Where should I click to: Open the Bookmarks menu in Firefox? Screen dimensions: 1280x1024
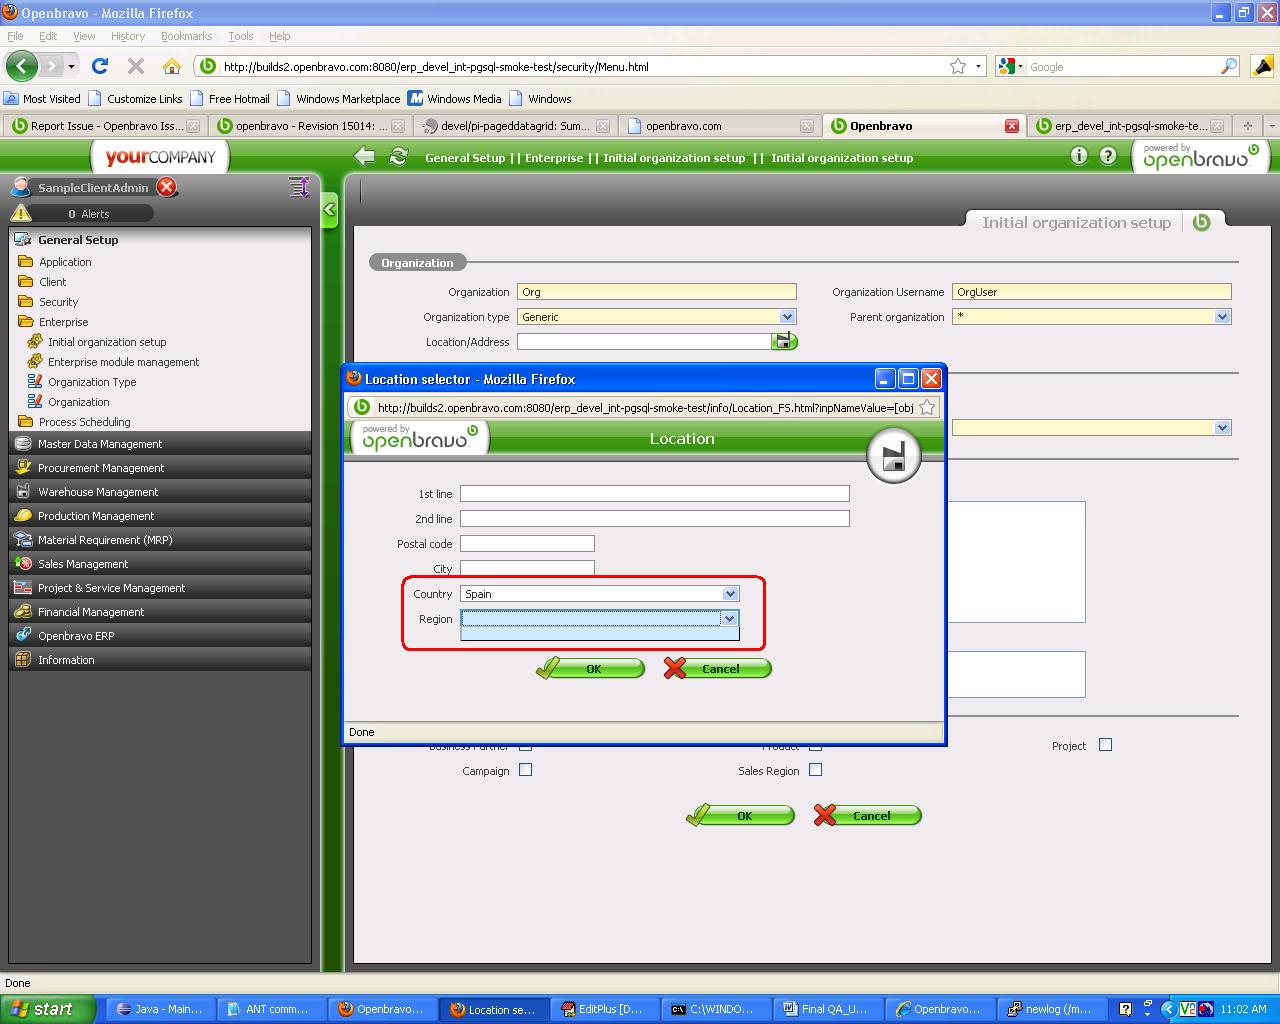[x=186, y=36]
